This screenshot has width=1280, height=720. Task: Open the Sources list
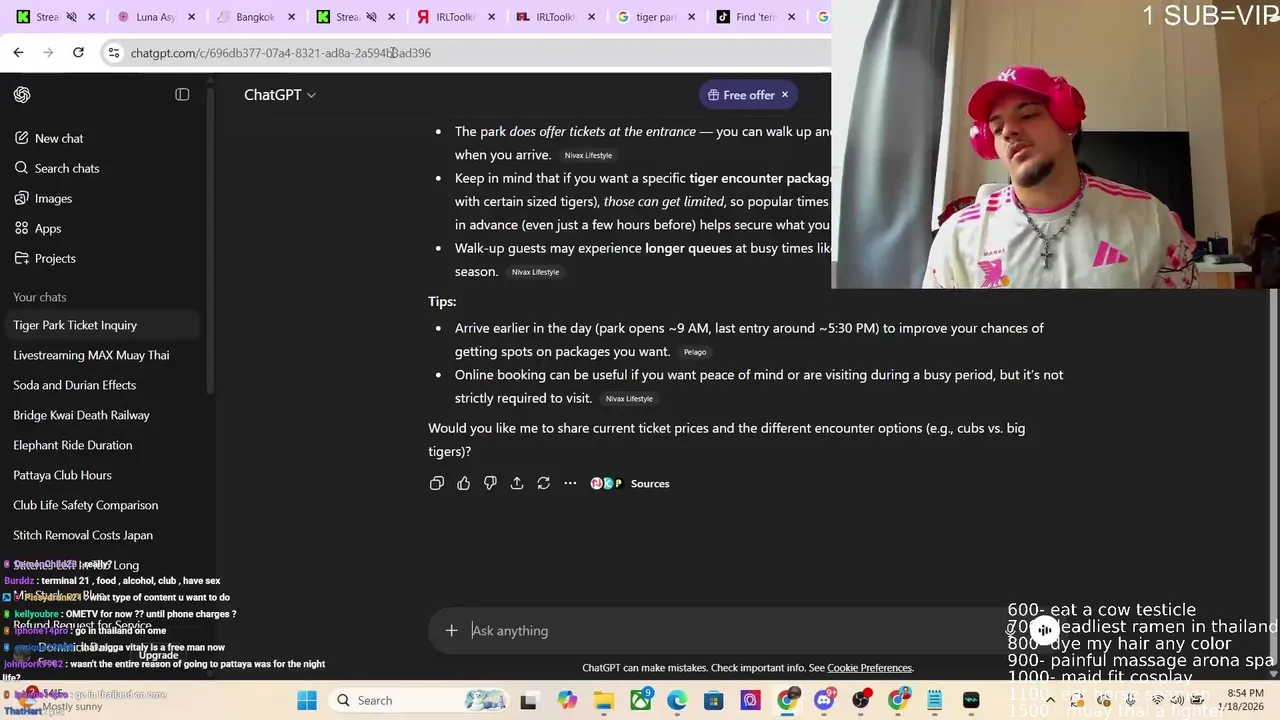tap(630, 483)
